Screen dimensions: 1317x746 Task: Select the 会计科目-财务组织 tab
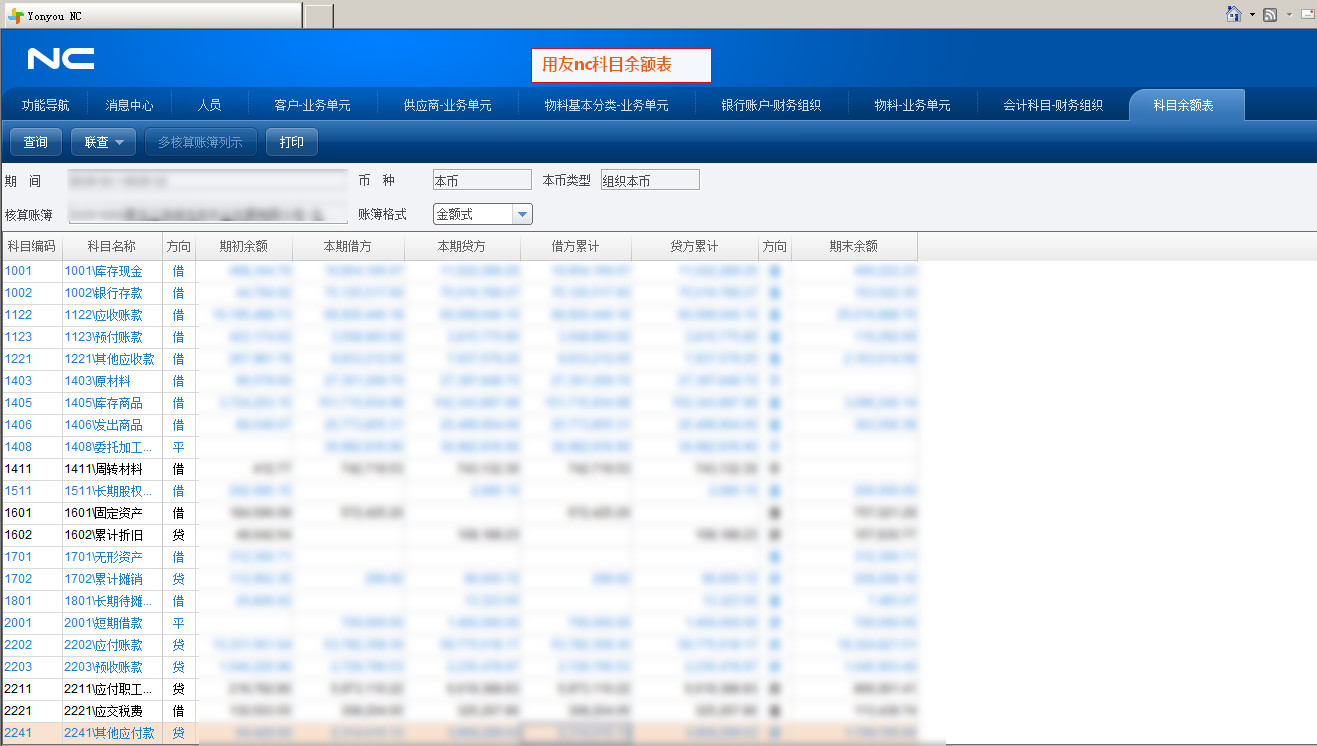tap(1053, 105)
